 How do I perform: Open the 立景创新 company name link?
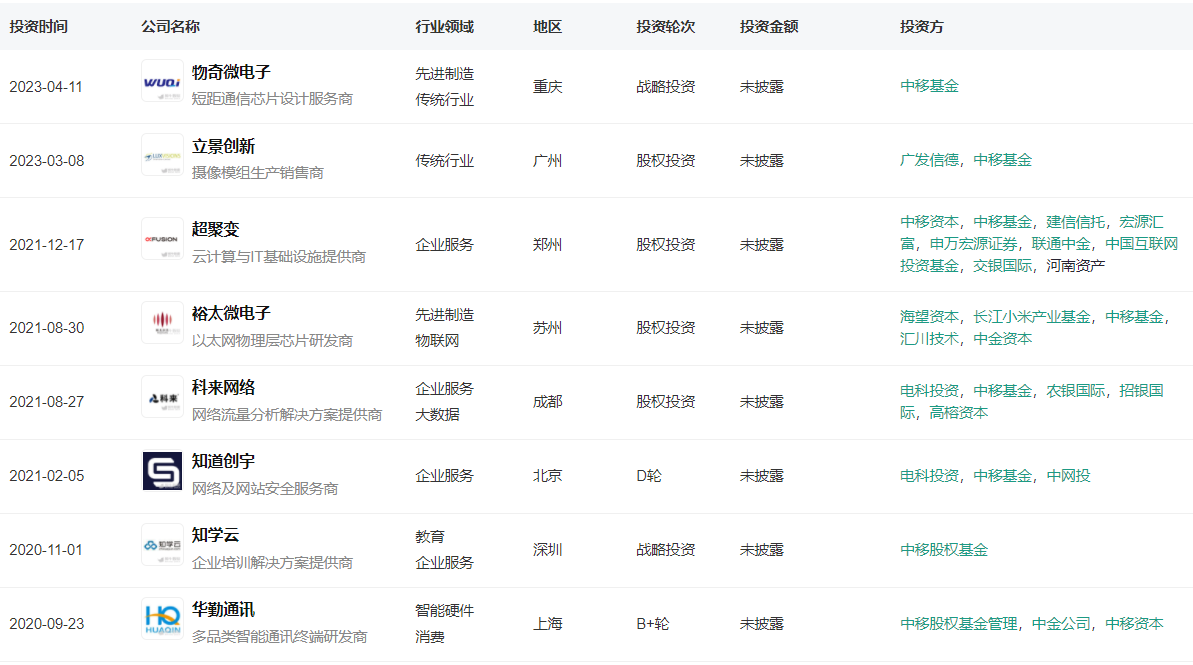[x=224, y=146]
